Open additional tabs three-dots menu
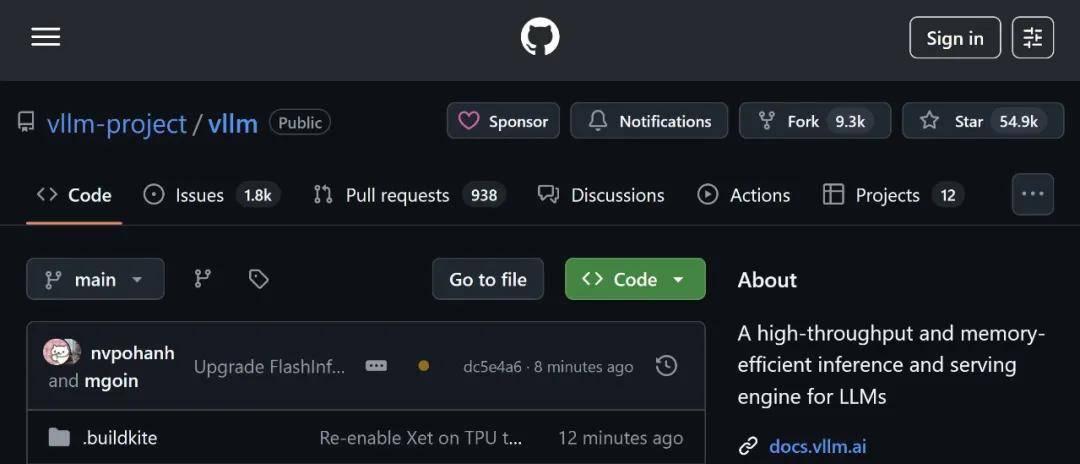The width and height of the screenshot is (1080, 464). 1032,194
